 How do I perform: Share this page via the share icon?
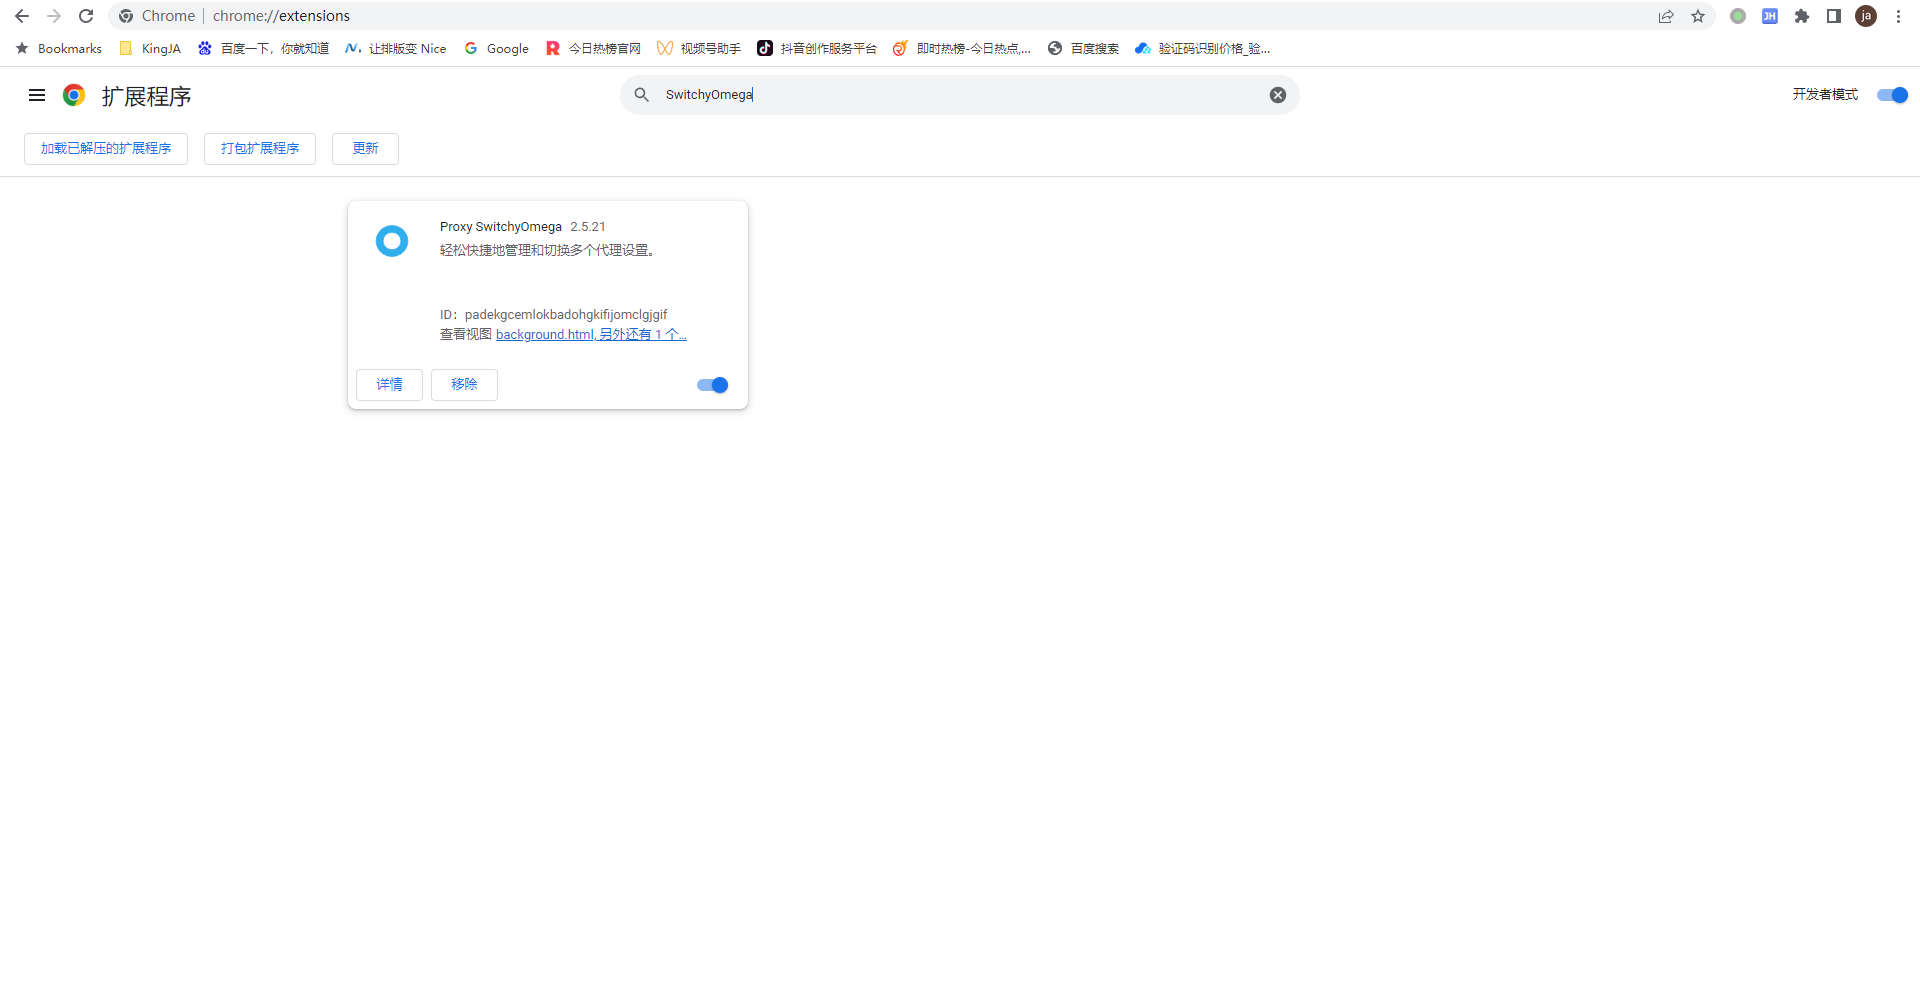(x=1666, y=16)
